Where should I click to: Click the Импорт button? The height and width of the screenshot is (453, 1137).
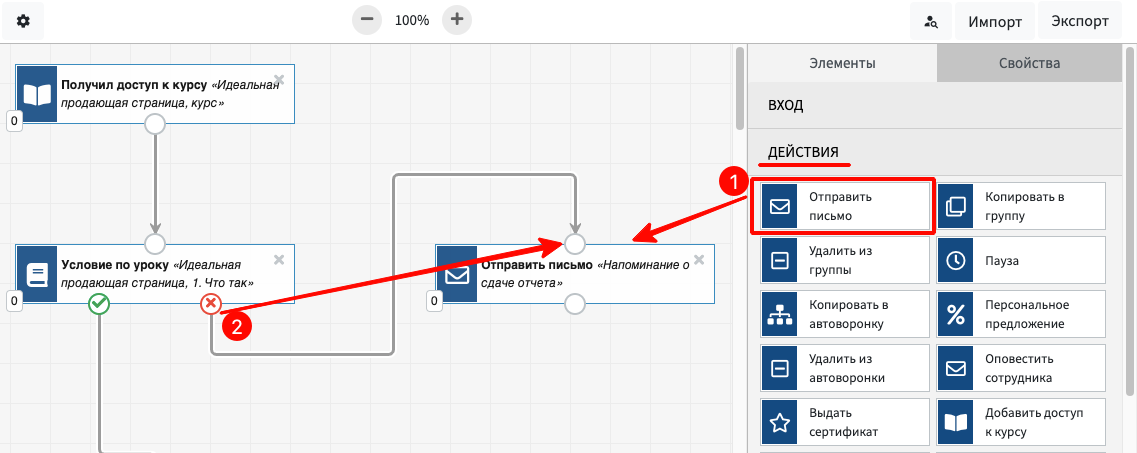pyautogui.click(x=994, y=22)
